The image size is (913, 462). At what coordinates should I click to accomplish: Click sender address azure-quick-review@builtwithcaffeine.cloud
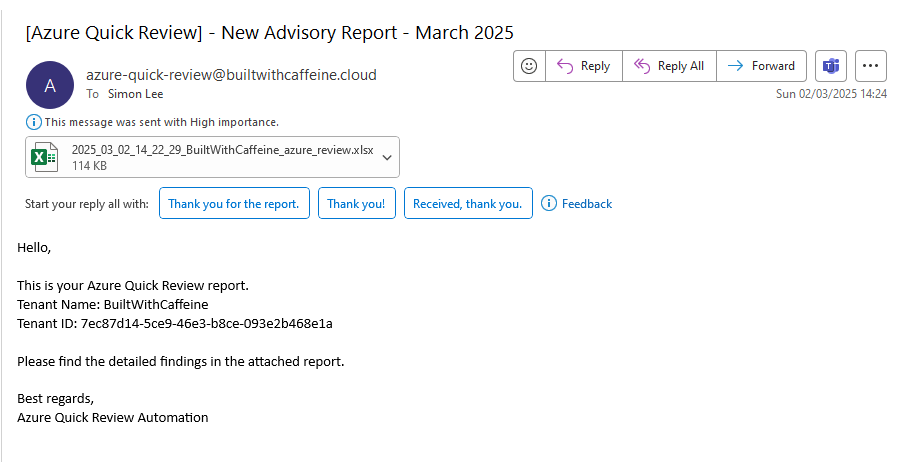coord(231,75)
